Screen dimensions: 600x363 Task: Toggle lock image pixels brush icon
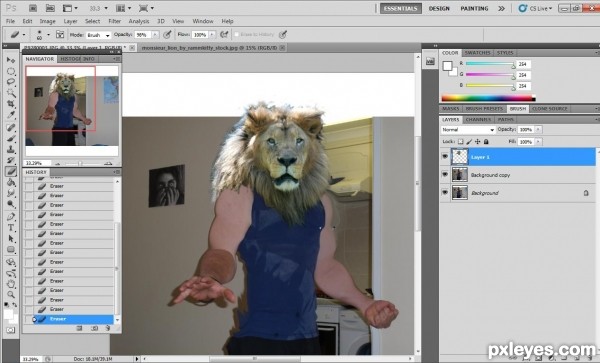[469, 142]
